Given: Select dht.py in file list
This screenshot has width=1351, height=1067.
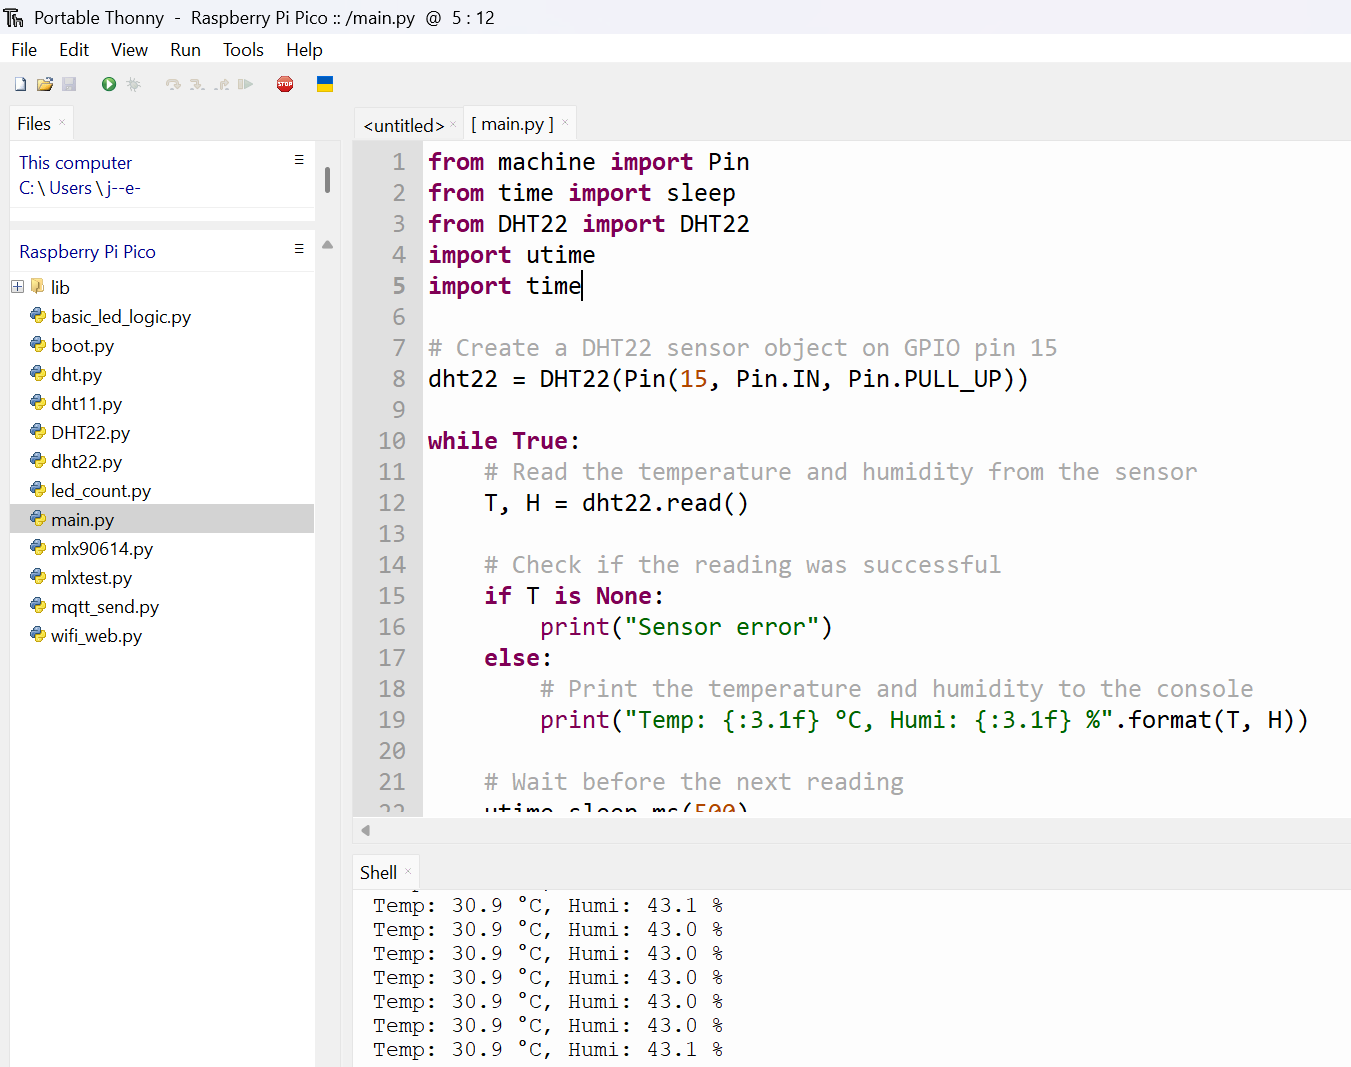Looking at the screenshot, I should [x=76, y=375].
